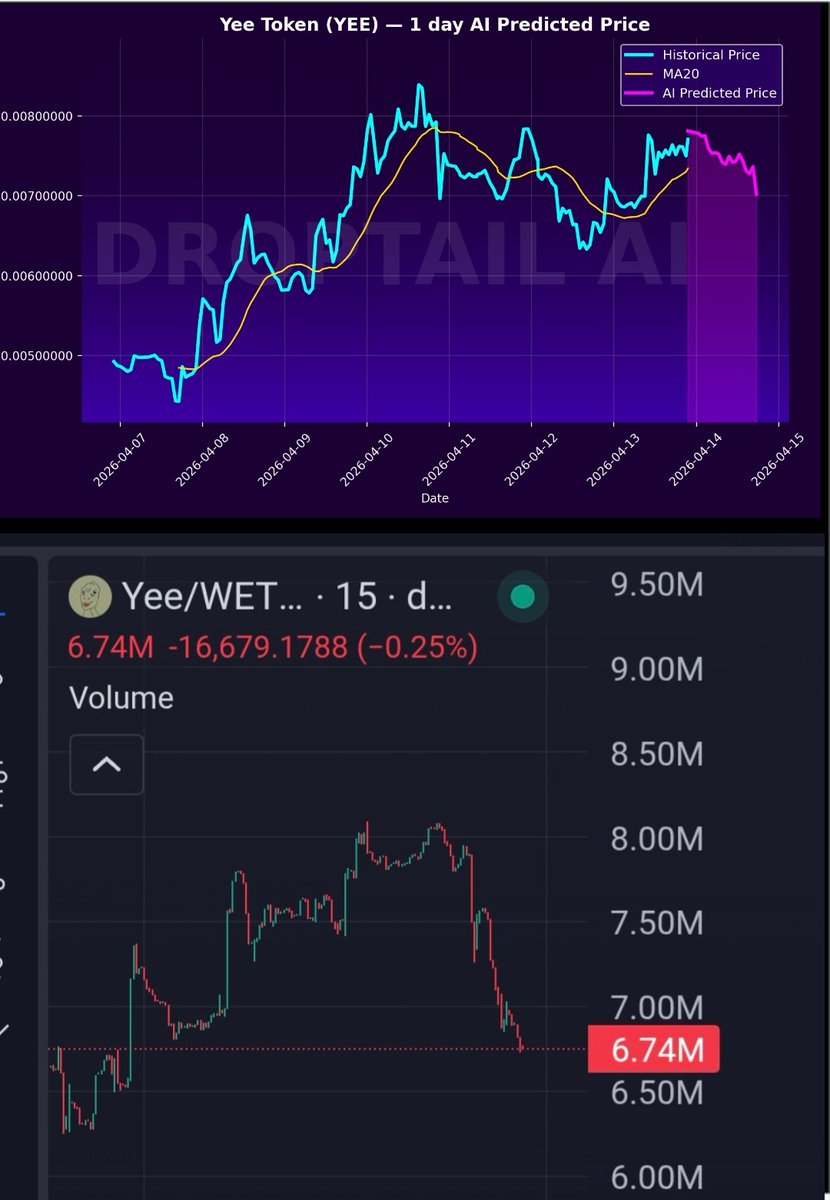Click the 7.50M price axis label

click(658, 922)
